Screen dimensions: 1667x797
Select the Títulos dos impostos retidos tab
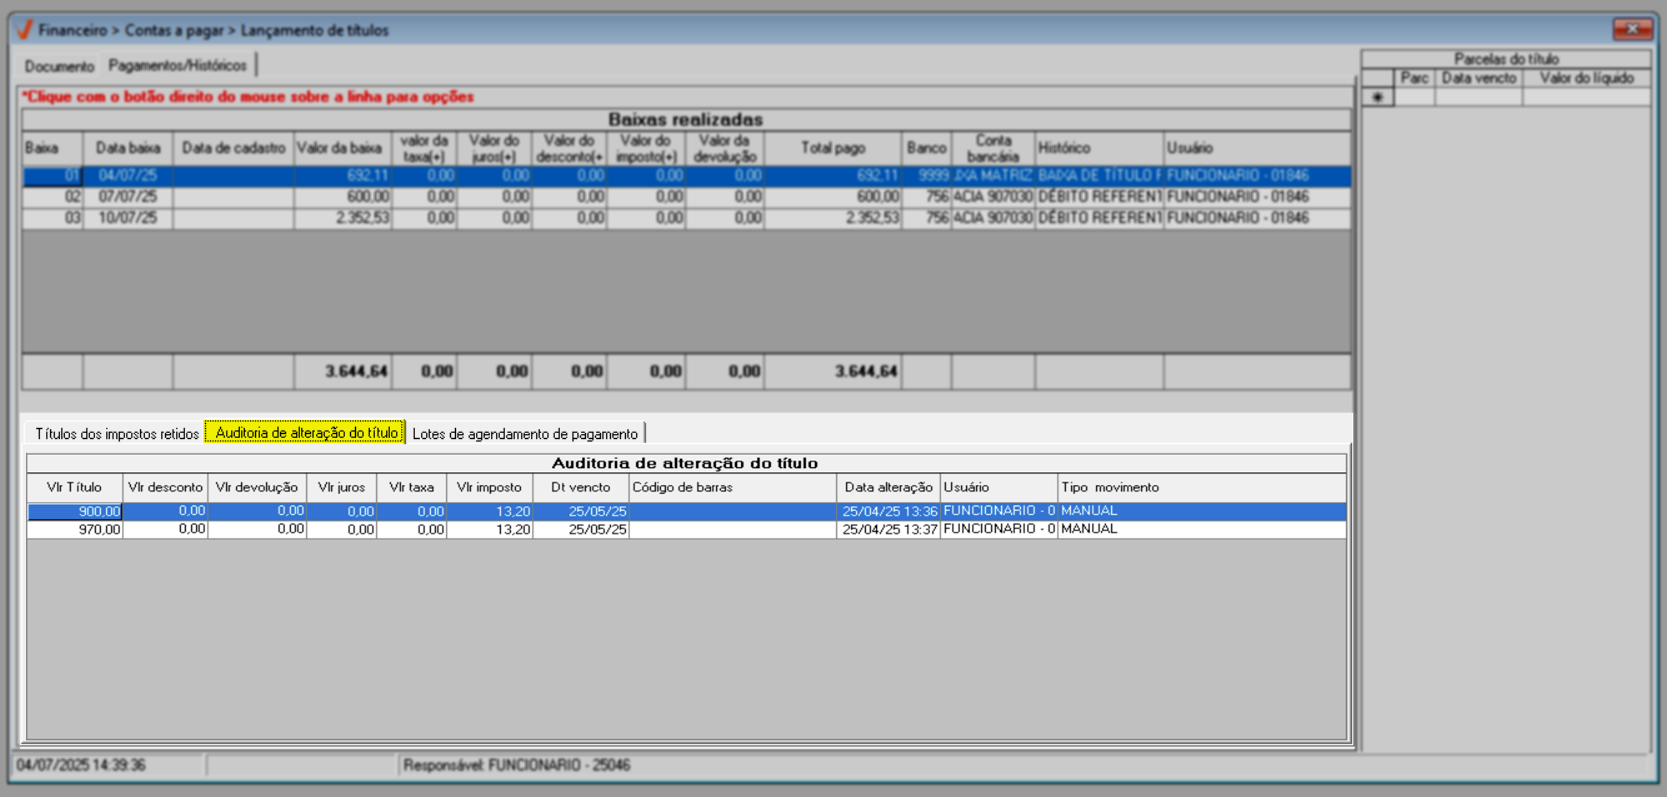click(116, 434)
